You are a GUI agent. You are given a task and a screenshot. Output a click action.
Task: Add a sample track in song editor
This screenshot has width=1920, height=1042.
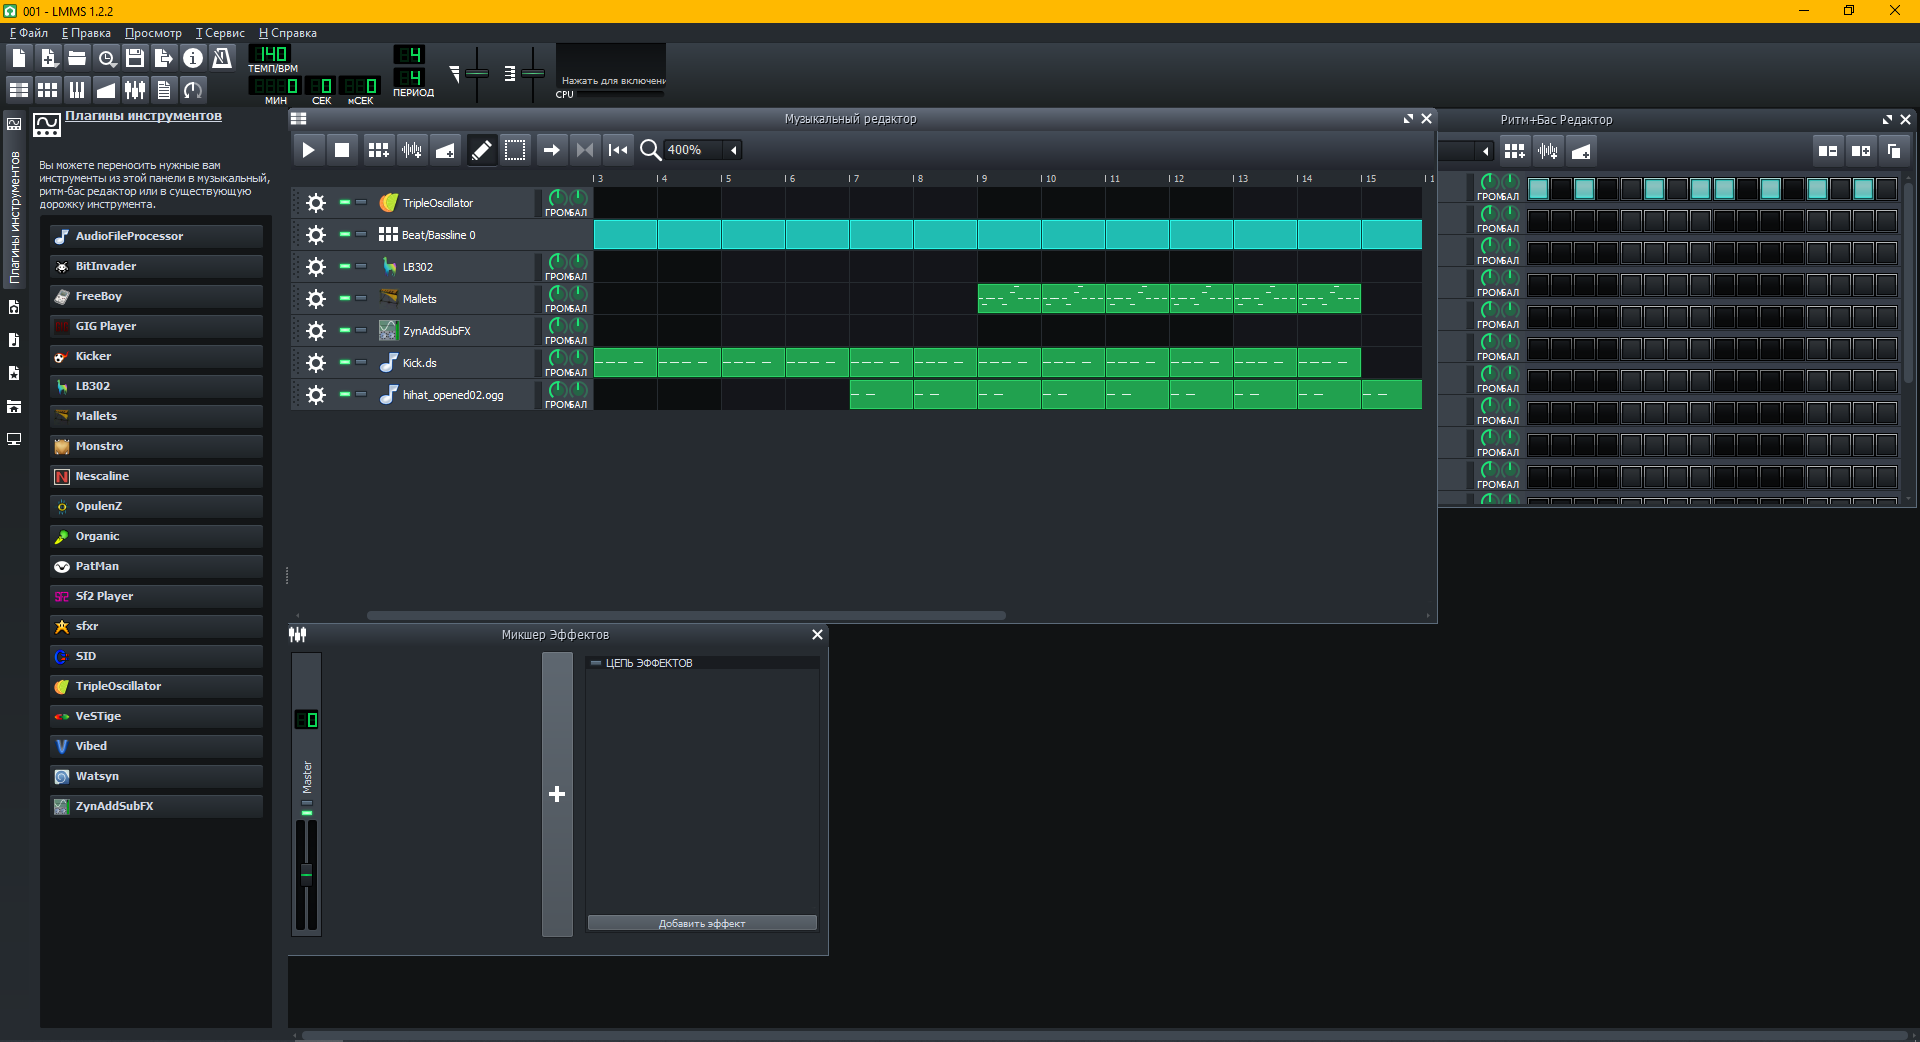point(411,150)
